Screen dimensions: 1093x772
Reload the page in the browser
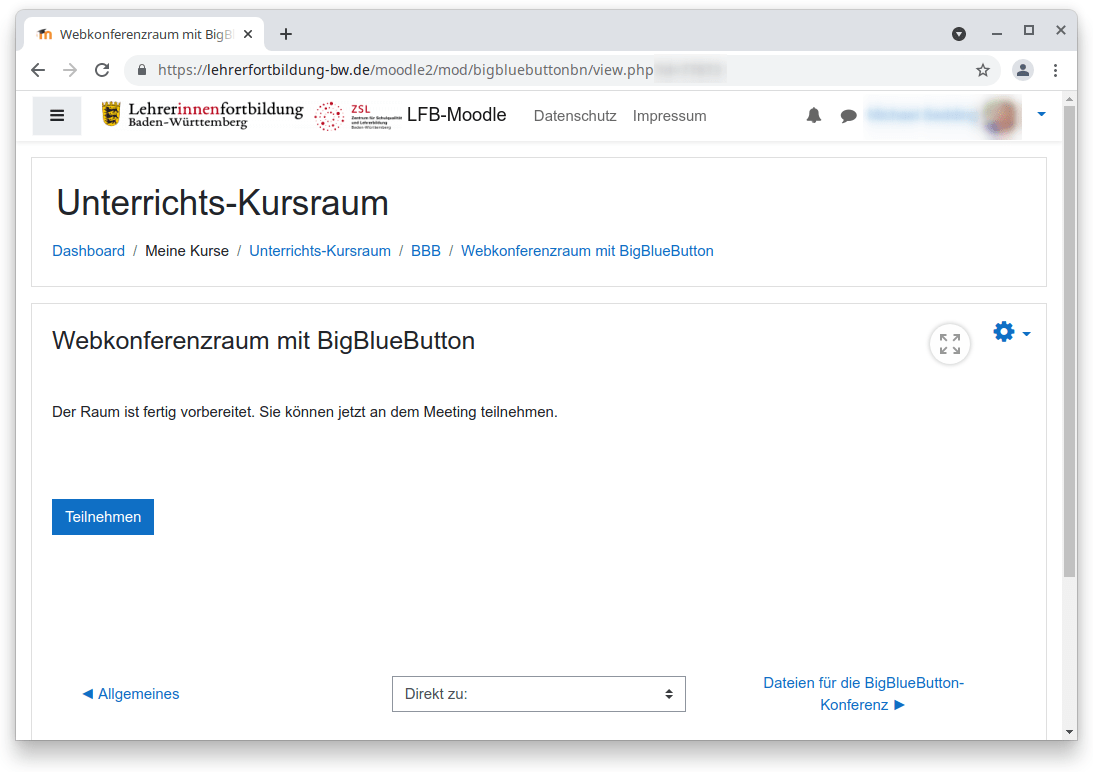(x=102, y=70)
